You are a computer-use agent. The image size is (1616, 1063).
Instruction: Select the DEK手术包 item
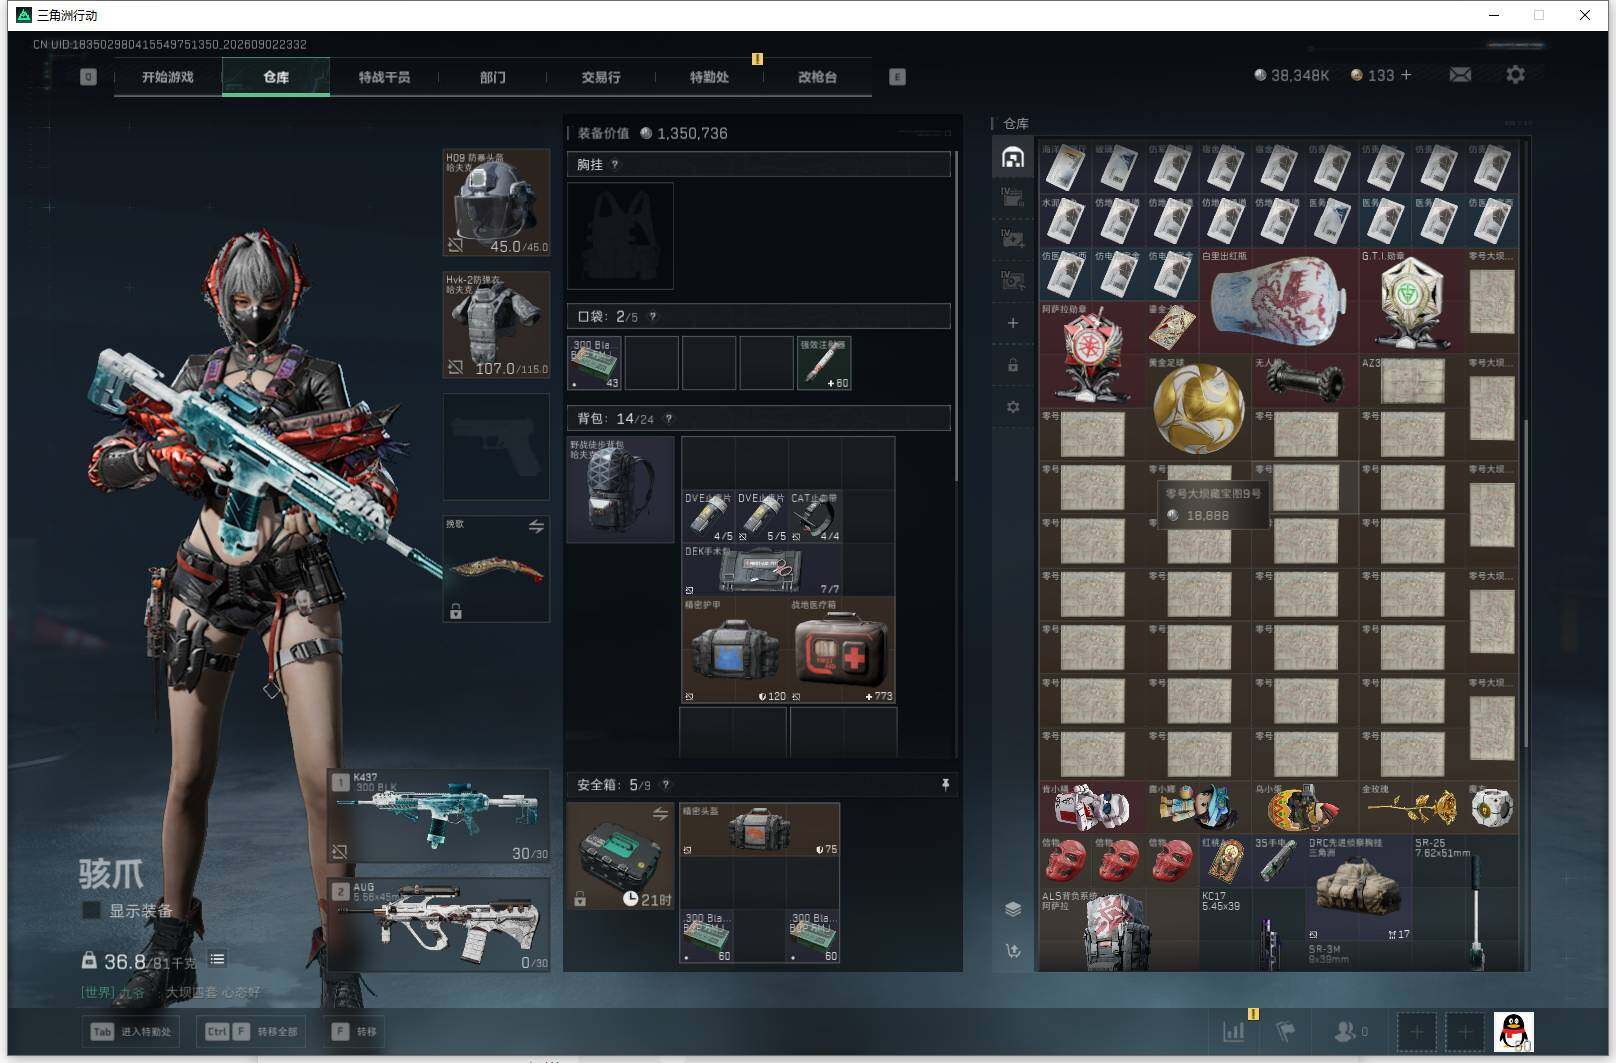tap(762, 569)
